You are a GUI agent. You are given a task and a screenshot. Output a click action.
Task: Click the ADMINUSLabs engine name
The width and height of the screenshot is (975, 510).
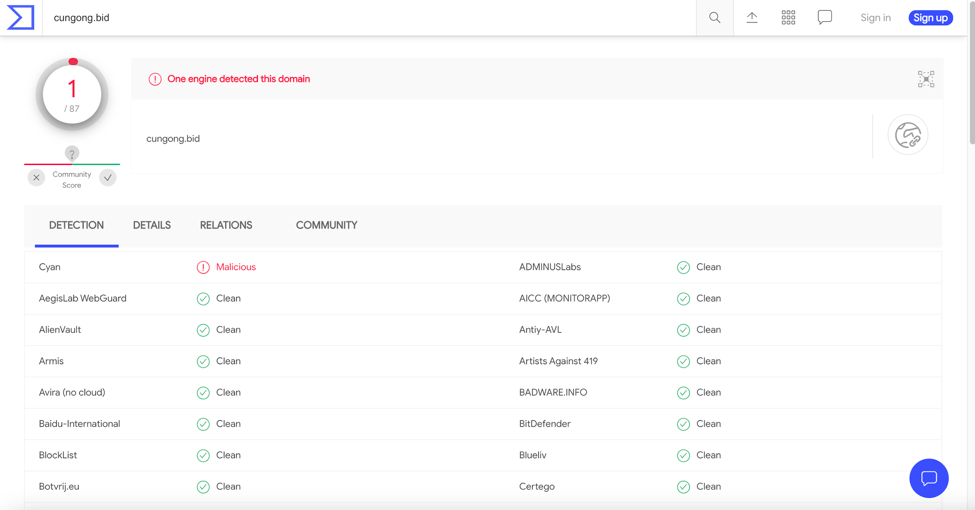(x=550, y=267)
